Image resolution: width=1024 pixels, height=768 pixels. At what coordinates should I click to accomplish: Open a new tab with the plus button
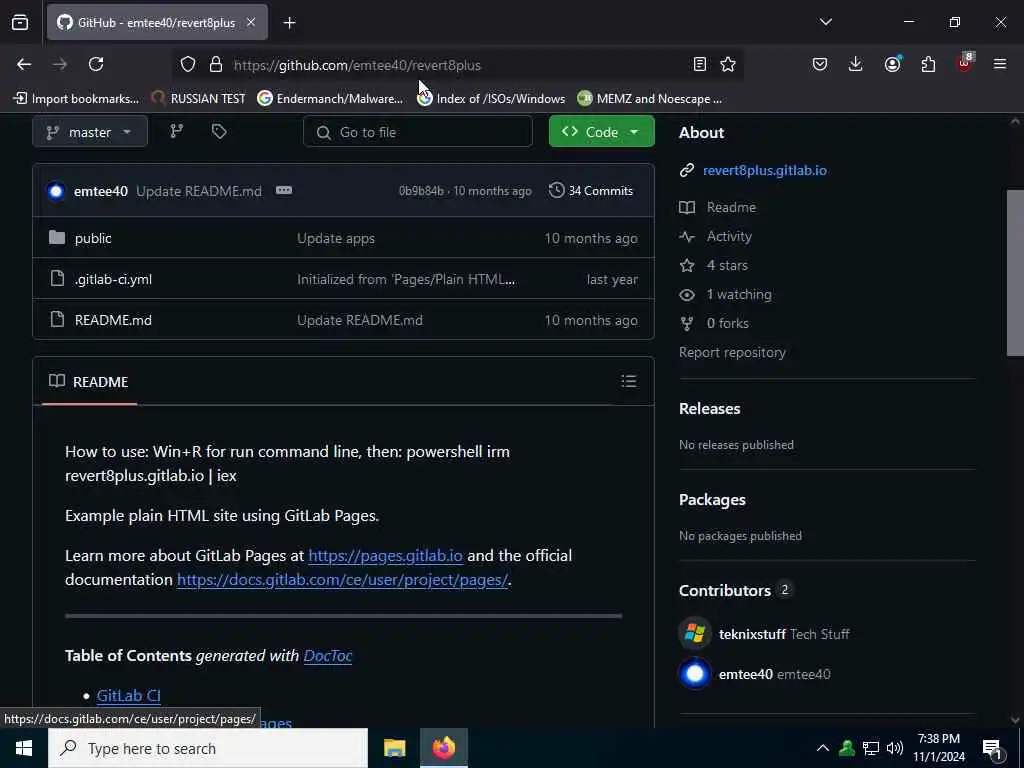coord(289,23)
